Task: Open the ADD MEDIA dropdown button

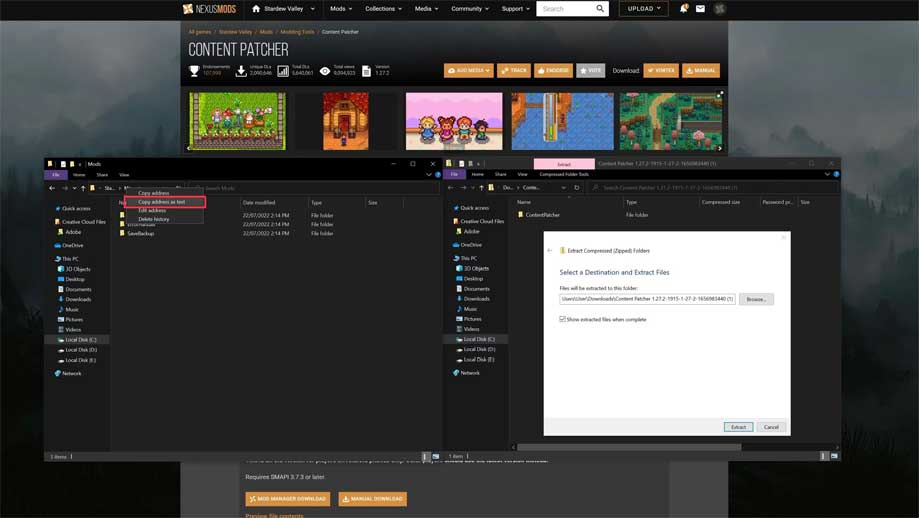Action: [x=469, y=70]
